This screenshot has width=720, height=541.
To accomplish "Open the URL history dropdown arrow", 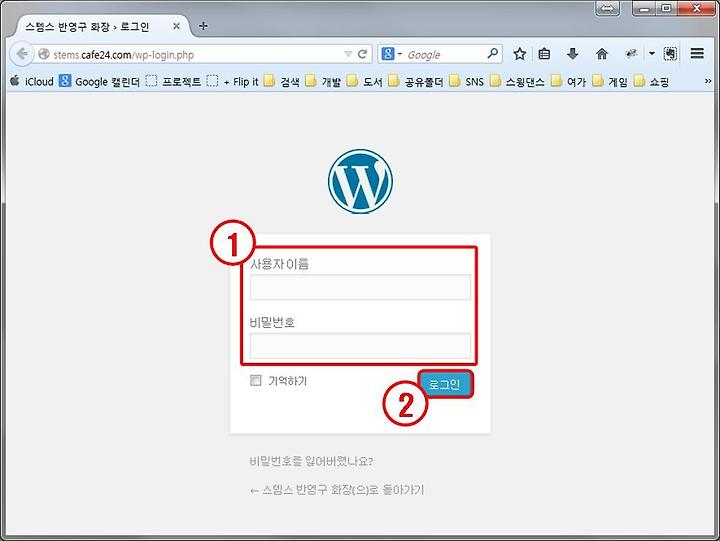I will 348,54.
